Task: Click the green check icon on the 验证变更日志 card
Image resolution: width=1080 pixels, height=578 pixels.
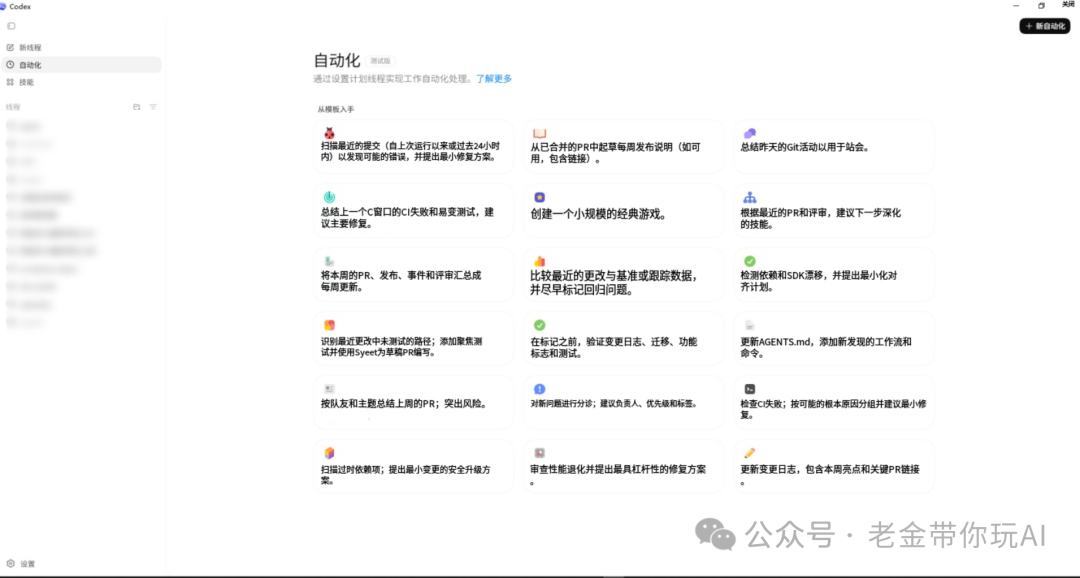Action: [x=539, y=325]
